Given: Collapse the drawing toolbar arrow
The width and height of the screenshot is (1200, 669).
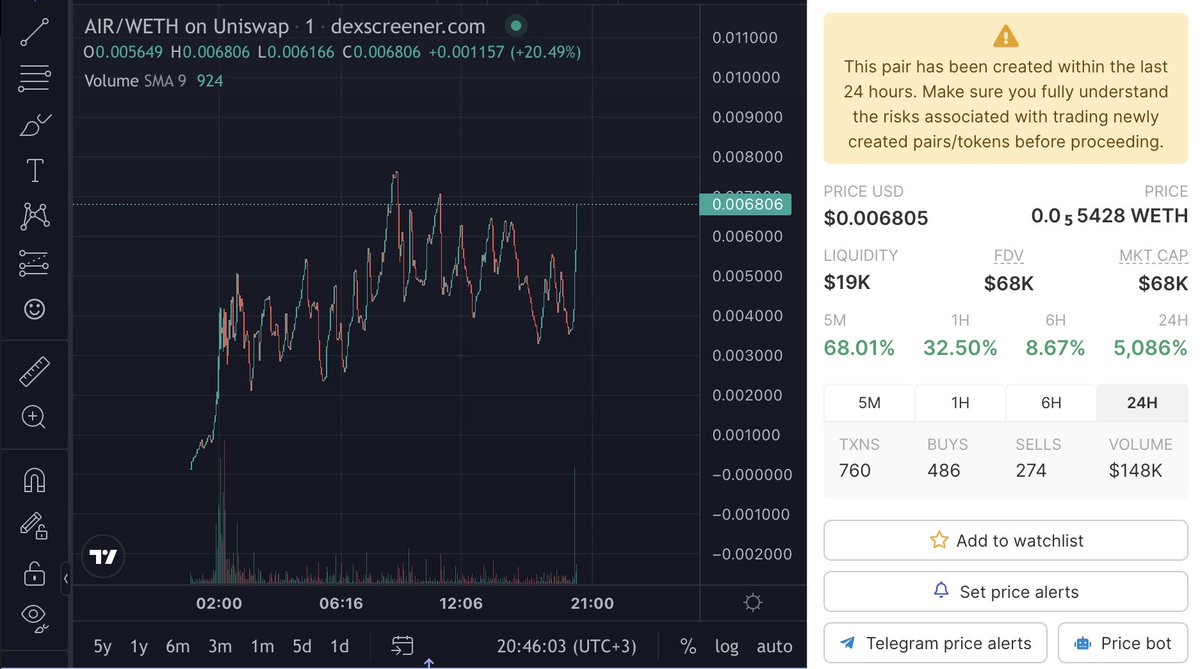Looking at the screenshot, I should point(66,578).
